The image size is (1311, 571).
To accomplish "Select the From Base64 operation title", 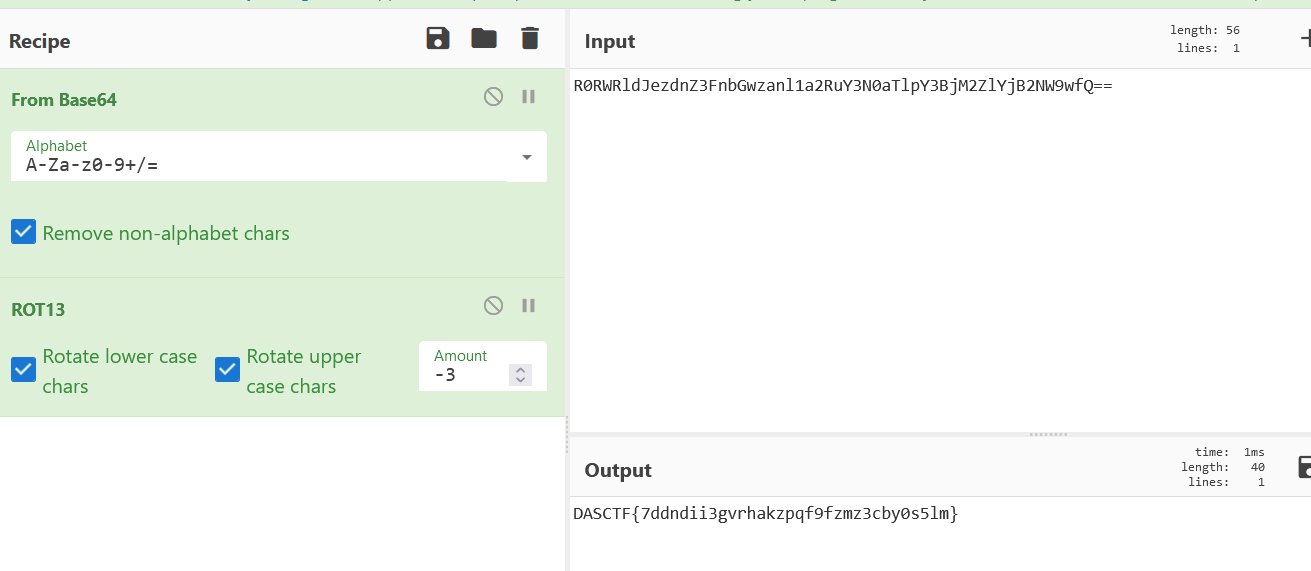I will click(64, 100).
